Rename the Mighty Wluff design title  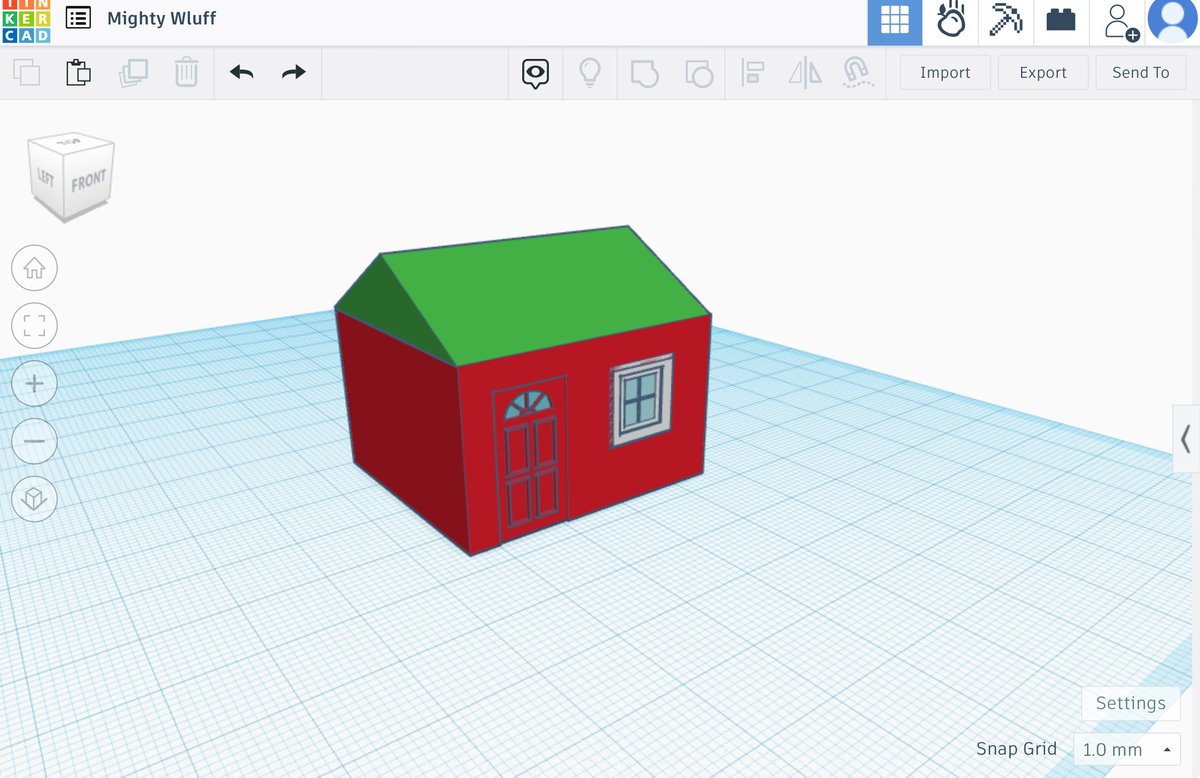[x=162, y=18]
